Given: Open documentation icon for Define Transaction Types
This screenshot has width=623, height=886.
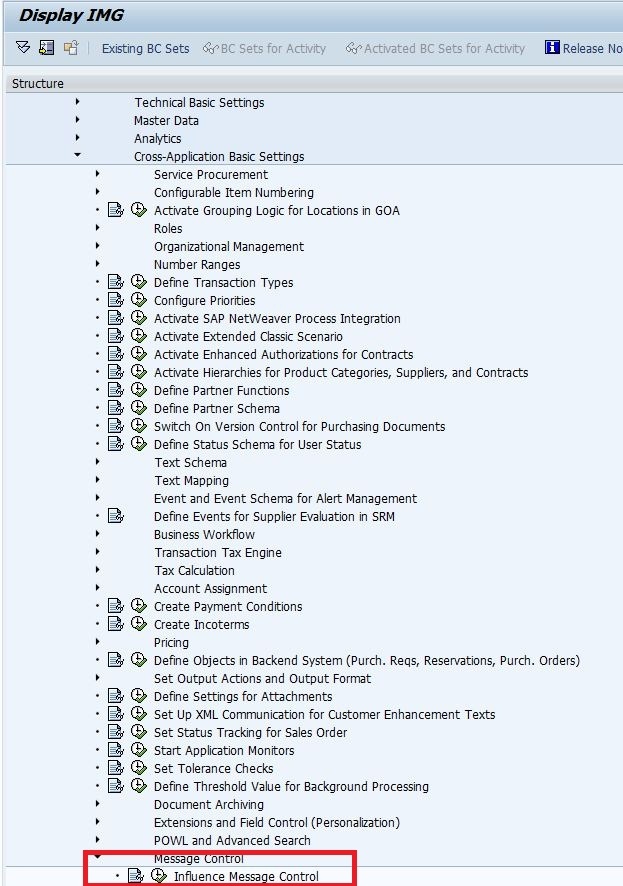Looking at the screenshot, I should (x=116, y=282).
